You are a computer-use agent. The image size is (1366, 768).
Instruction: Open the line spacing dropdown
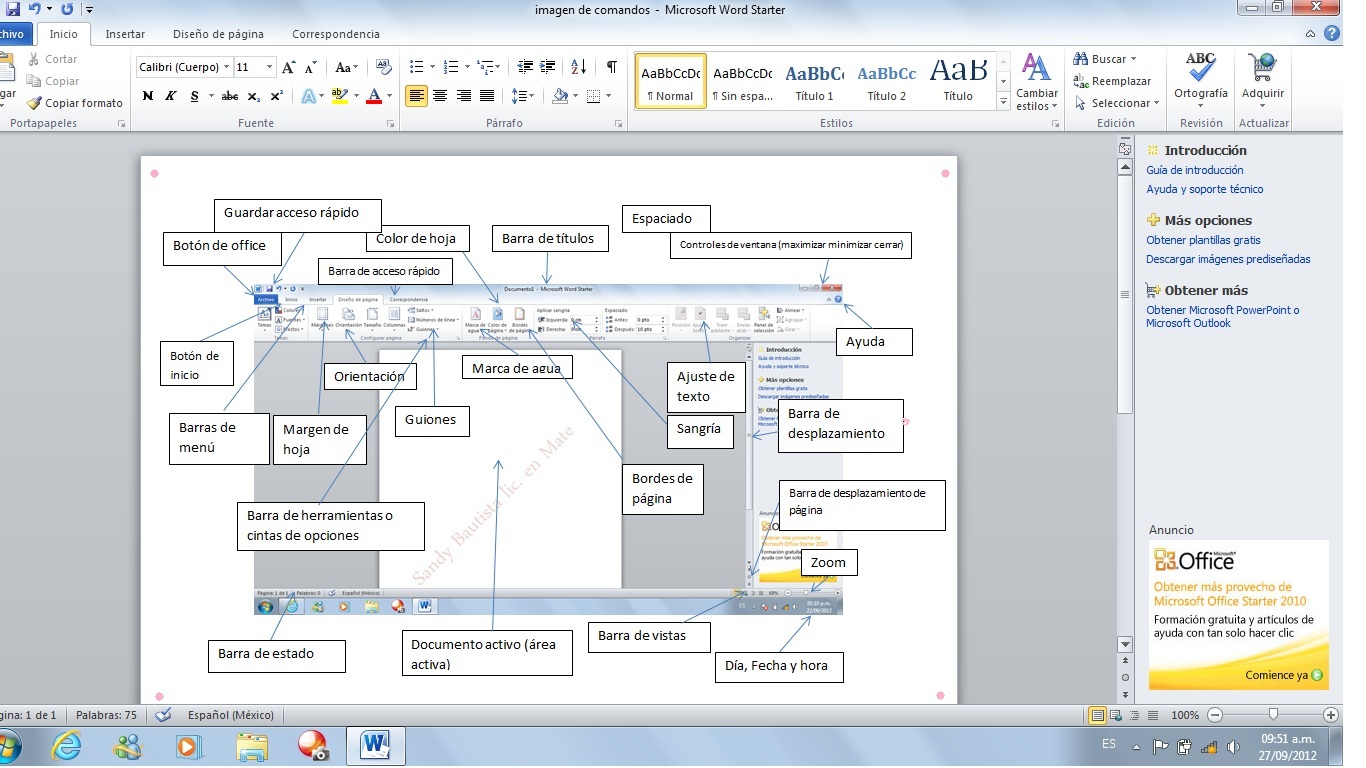pyautogui.click(x=522, y=96)
